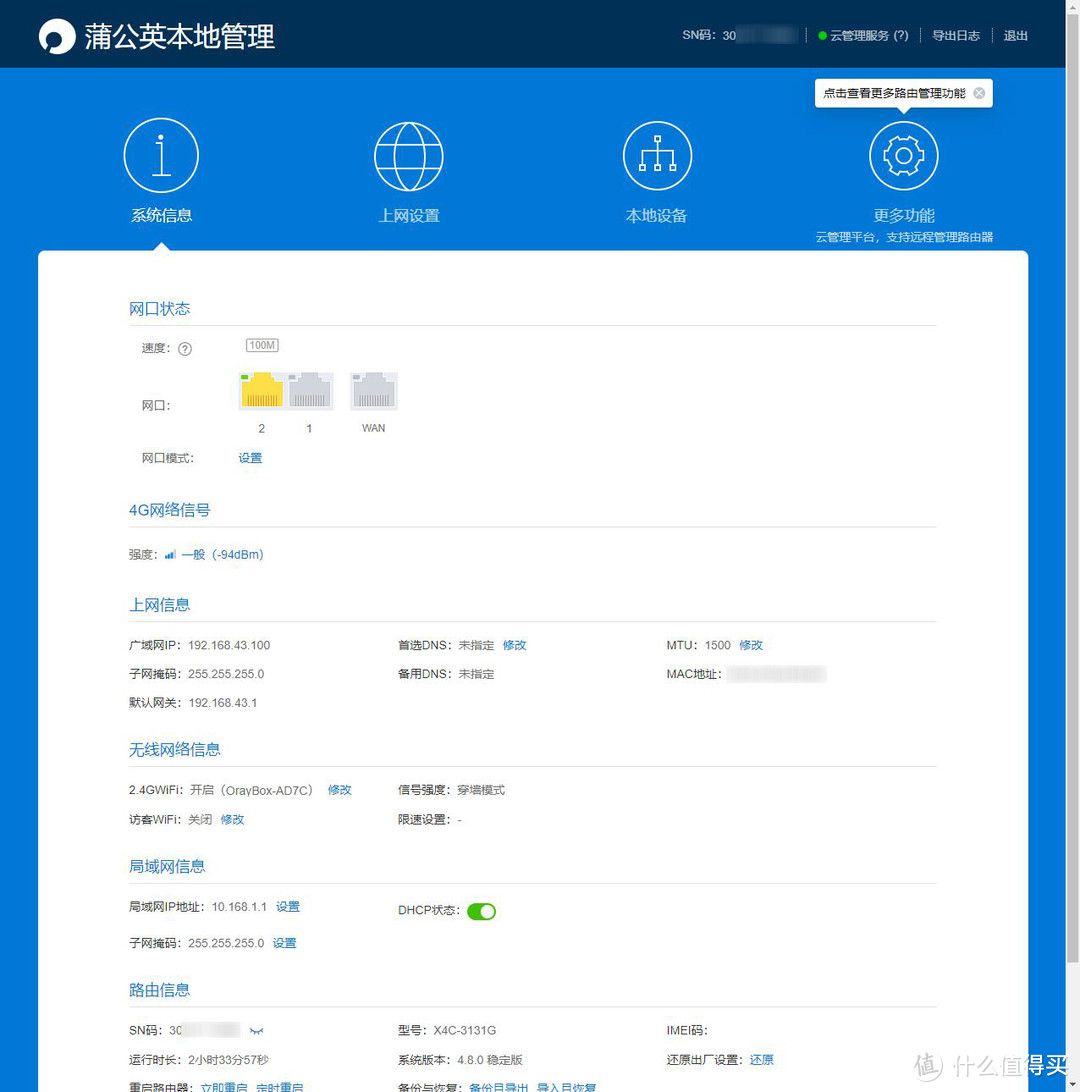
Task: Reveal hidden SN码 with eye icon
Action: [257, 1031]
